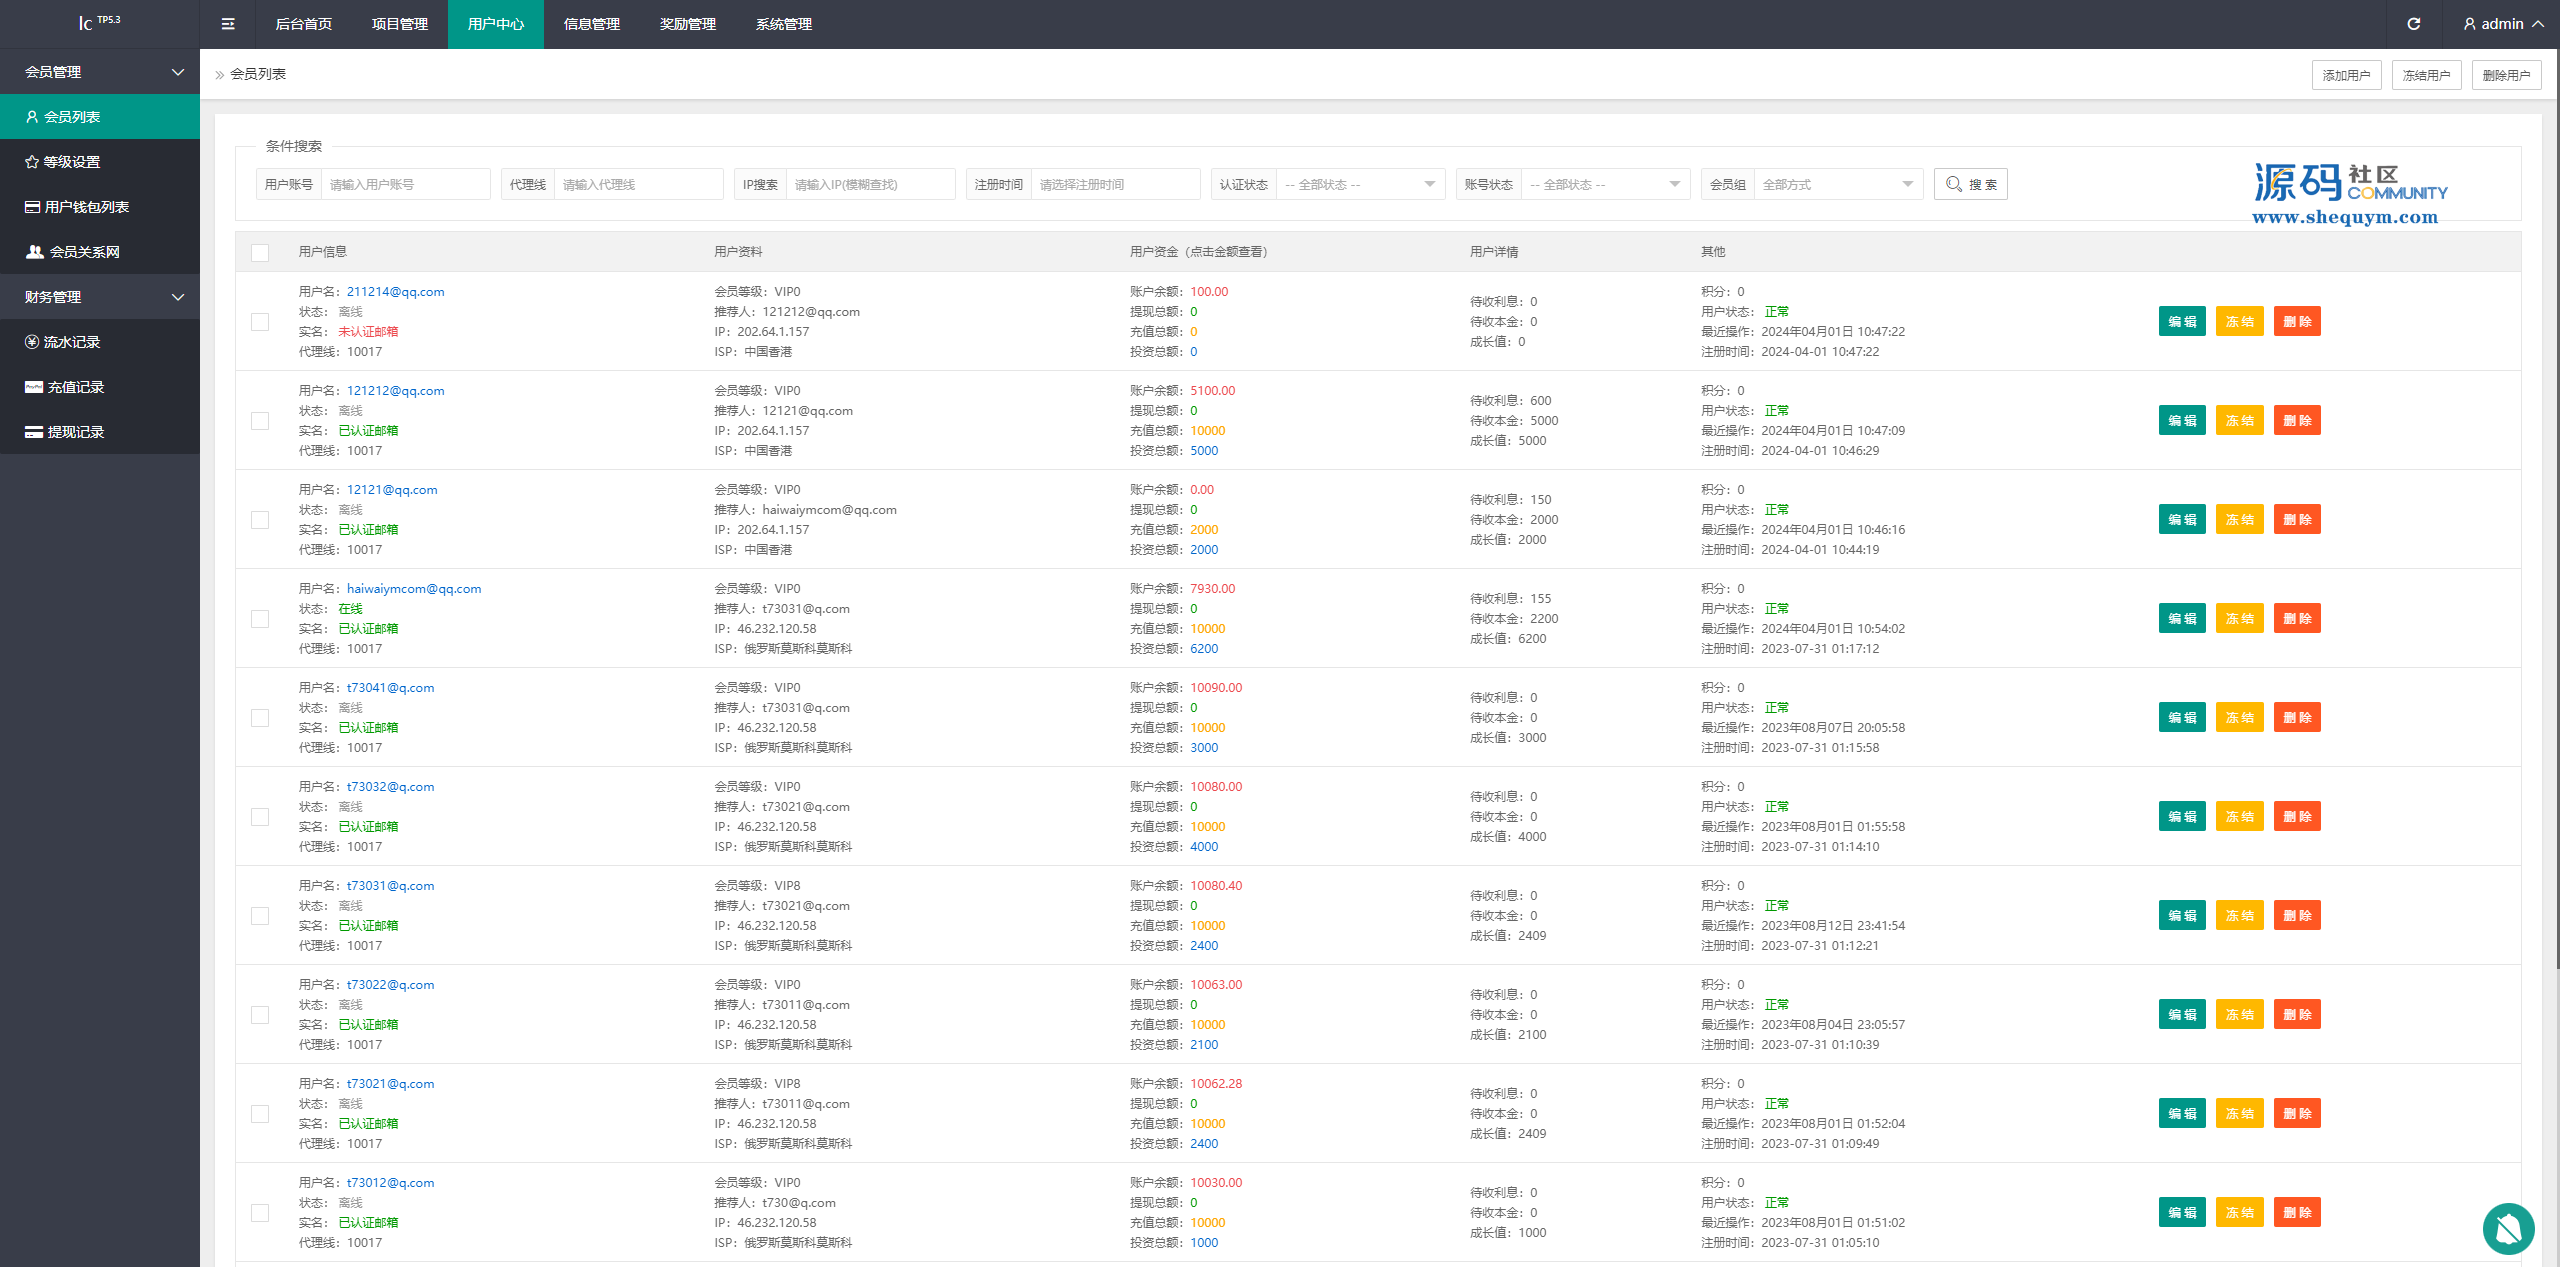Click the 冻结用户 button

pyautogui.click(x=2426, y=75)
